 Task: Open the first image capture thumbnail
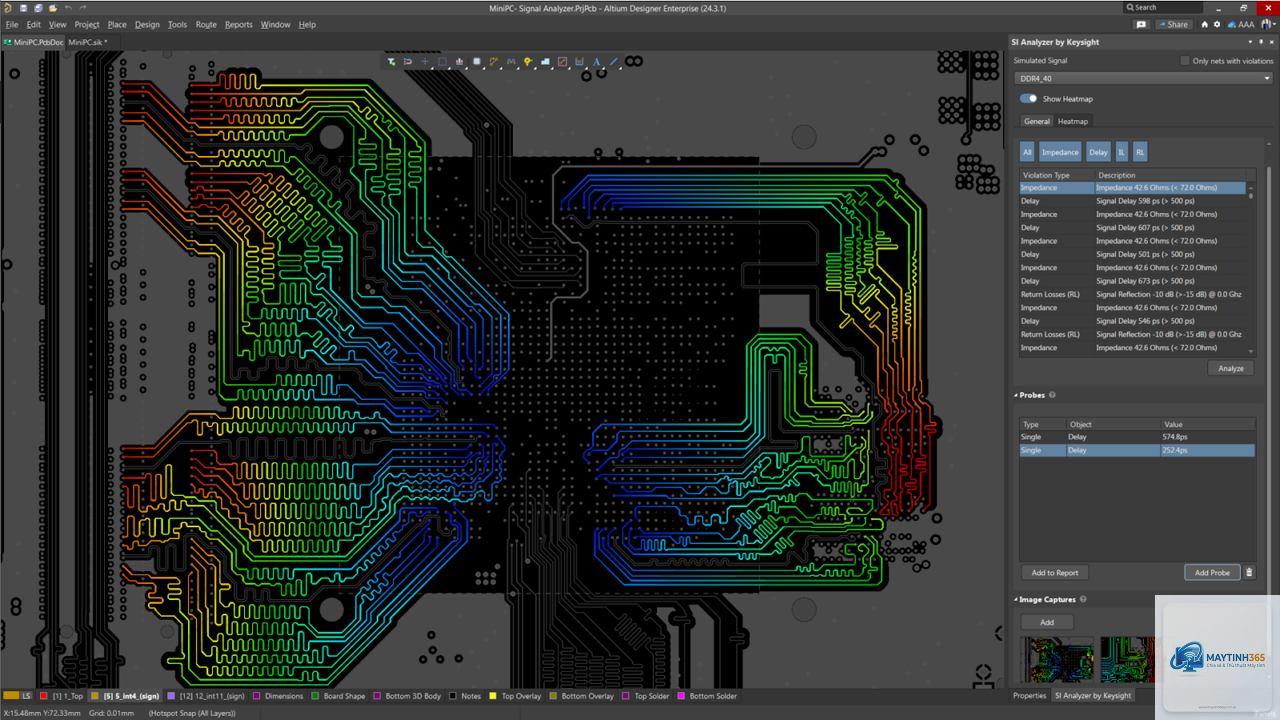(x=1057, y=660)
